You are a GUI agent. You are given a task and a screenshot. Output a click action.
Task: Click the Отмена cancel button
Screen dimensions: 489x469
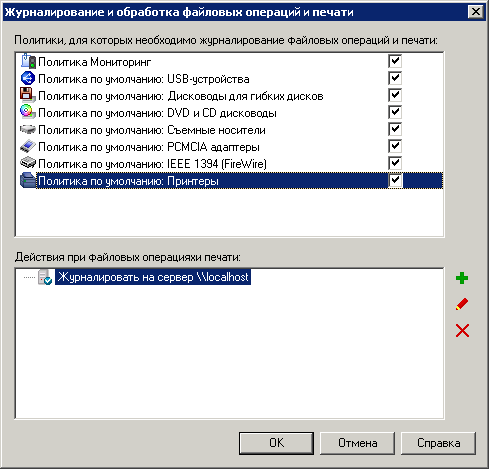point(357,443)
